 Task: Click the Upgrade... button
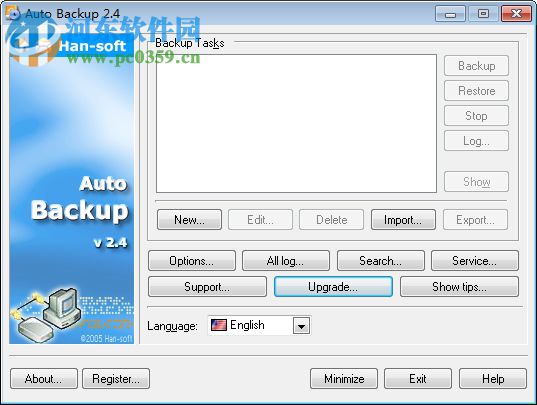point(333,287)
